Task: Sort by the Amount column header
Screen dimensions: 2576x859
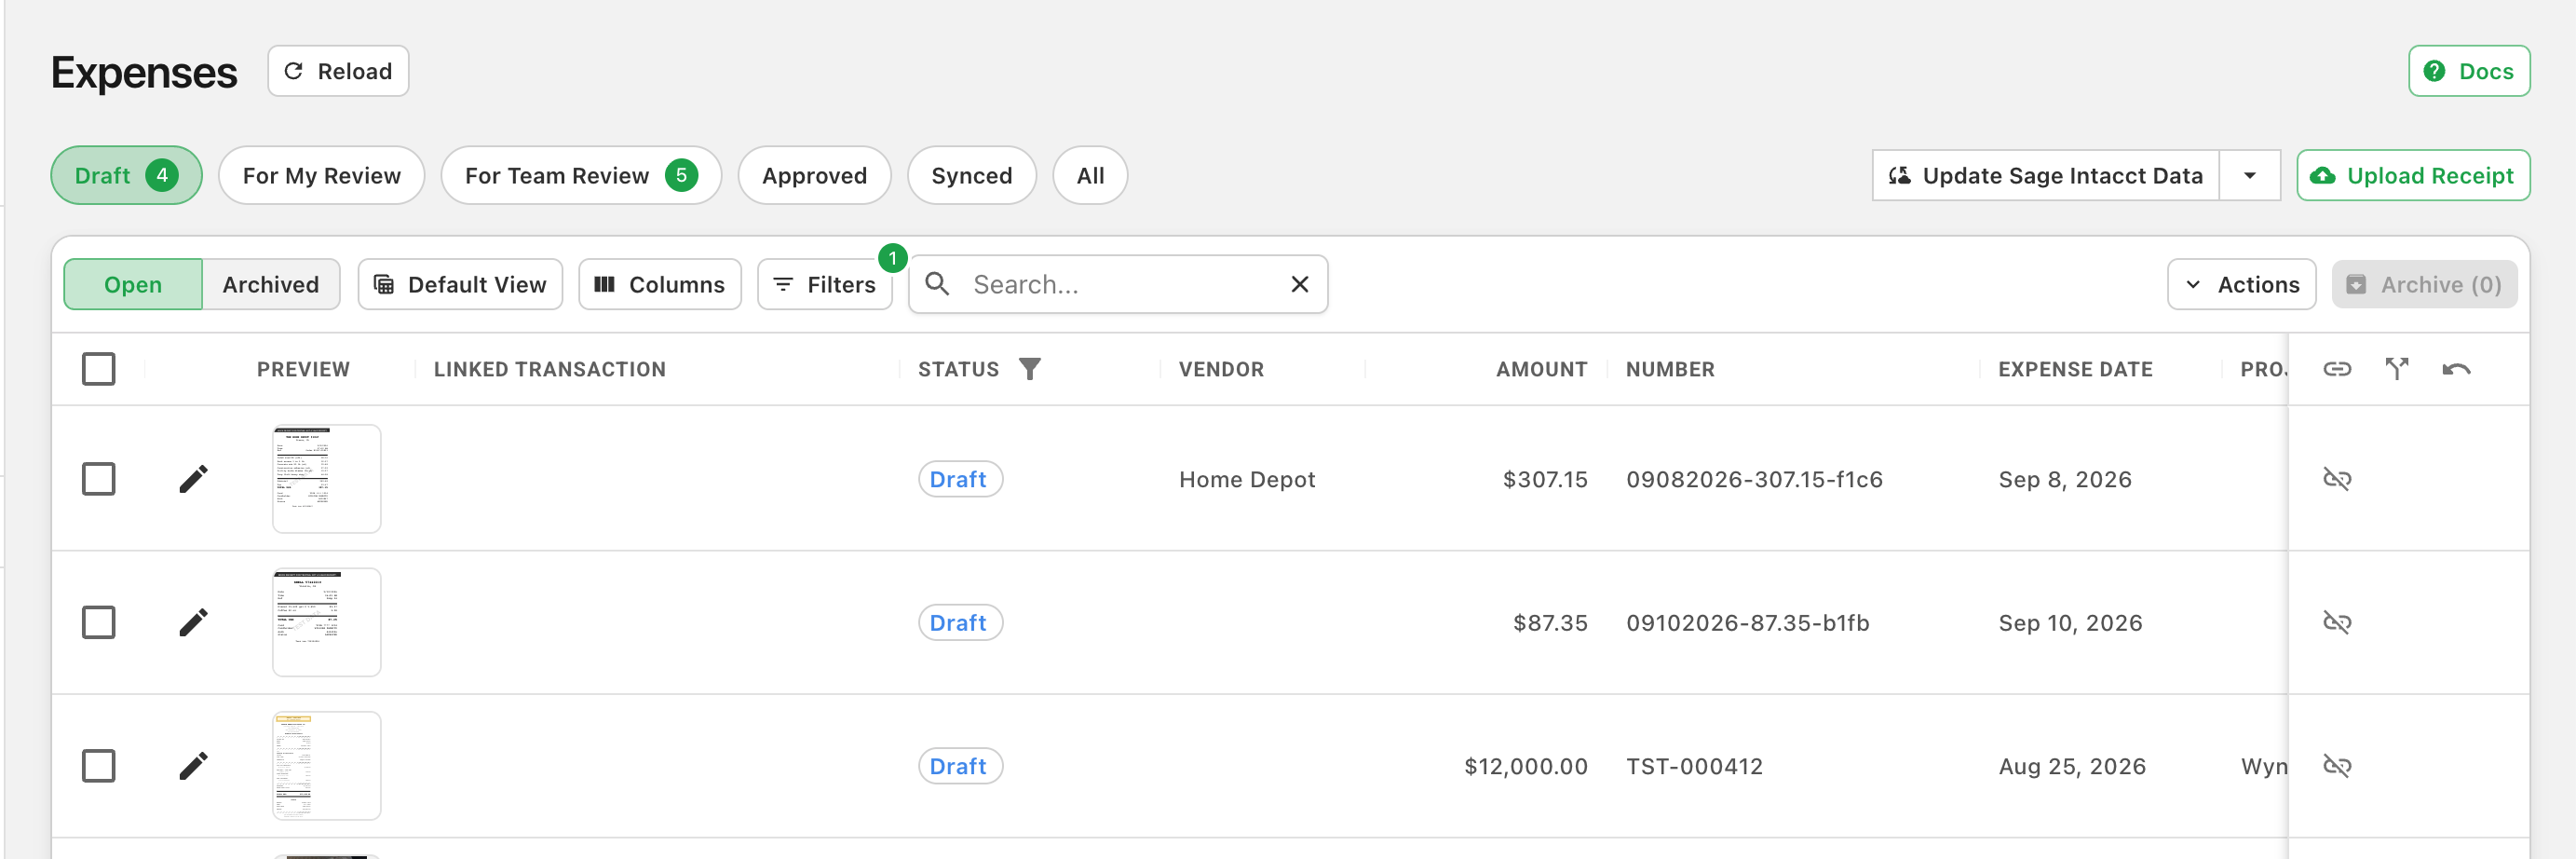Action: click(x=1541, y=369)
